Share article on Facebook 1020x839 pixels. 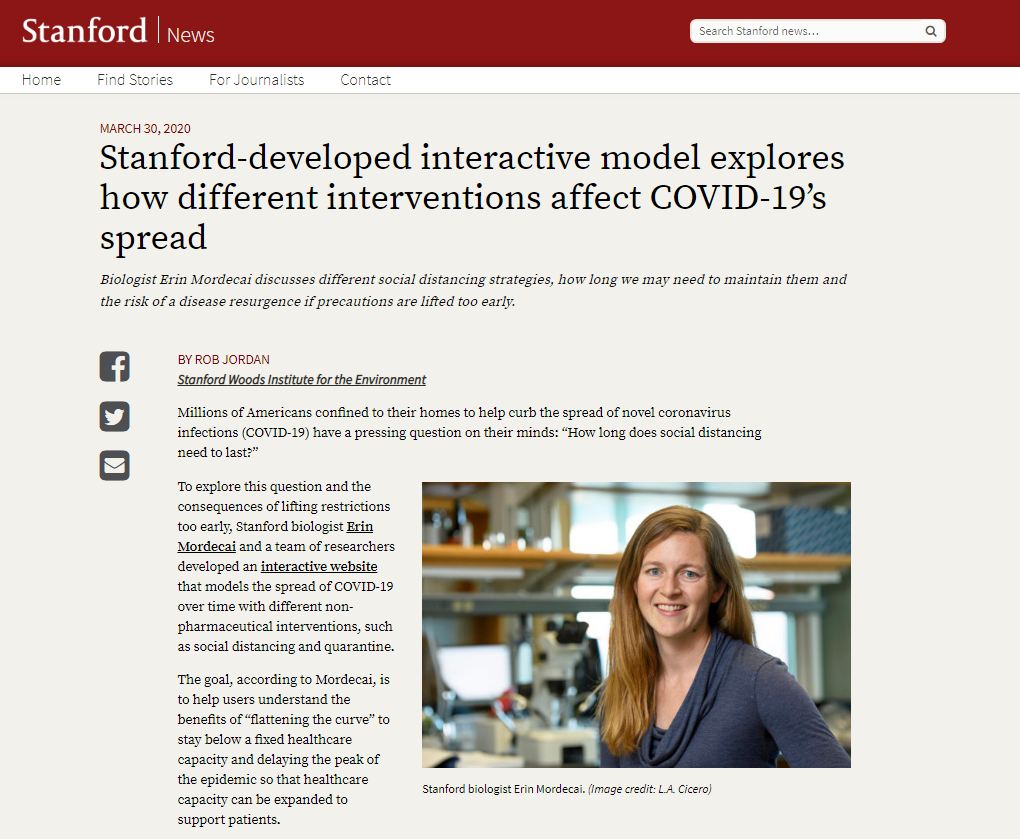(x=114, y=366)
